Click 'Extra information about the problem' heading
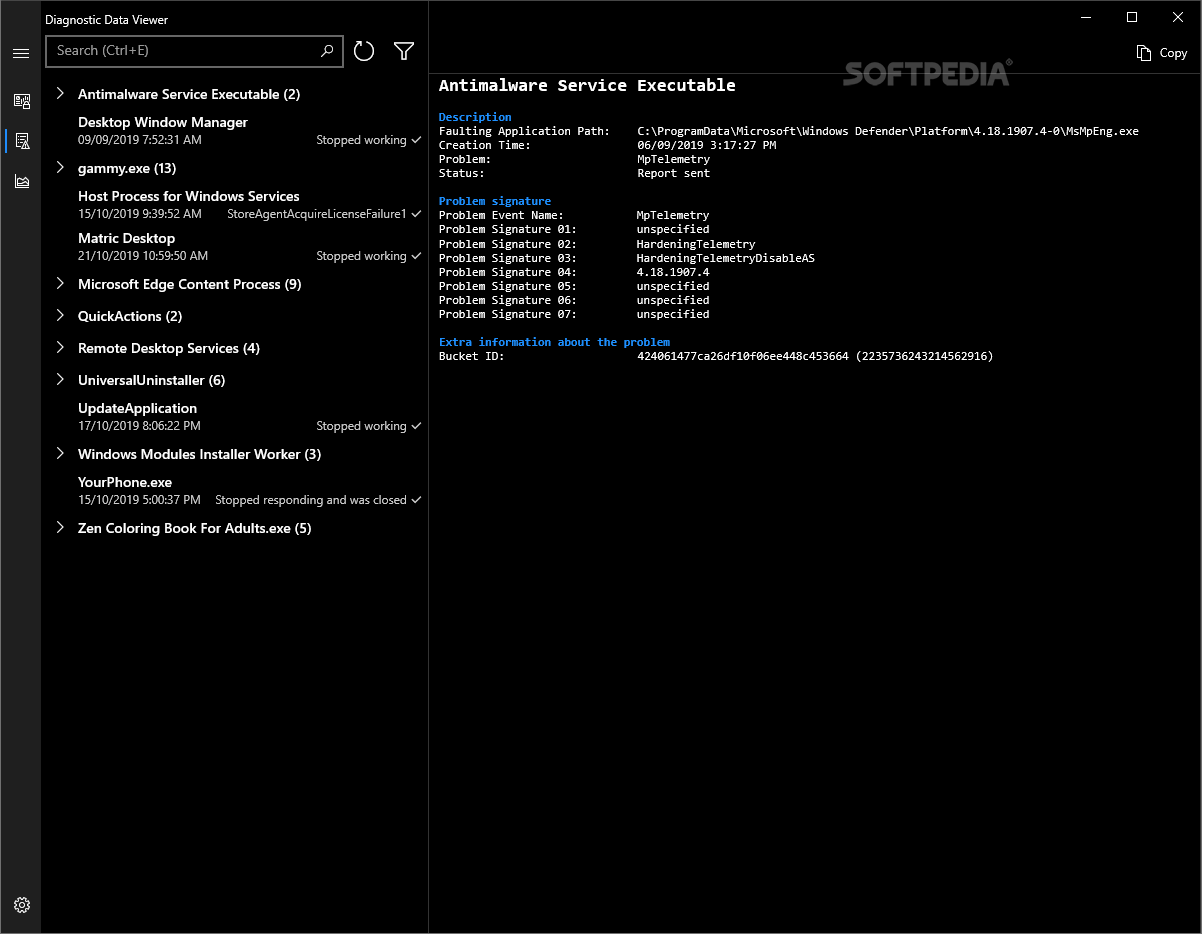Viewport: 1202px width, 934px height. coord(555,342)
